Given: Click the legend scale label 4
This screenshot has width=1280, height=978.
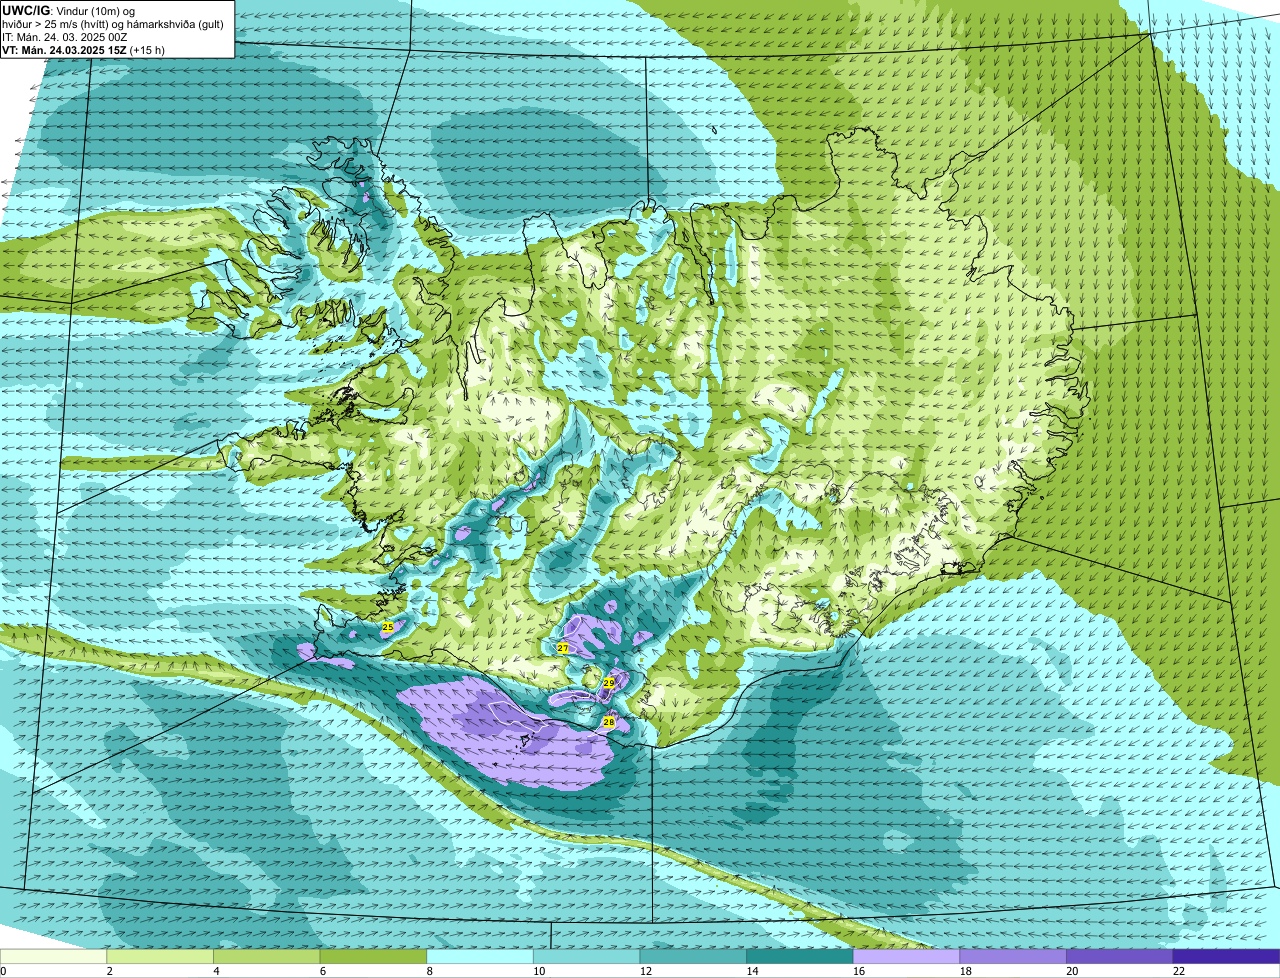Looking at the screenshot, I should [216, 971].
